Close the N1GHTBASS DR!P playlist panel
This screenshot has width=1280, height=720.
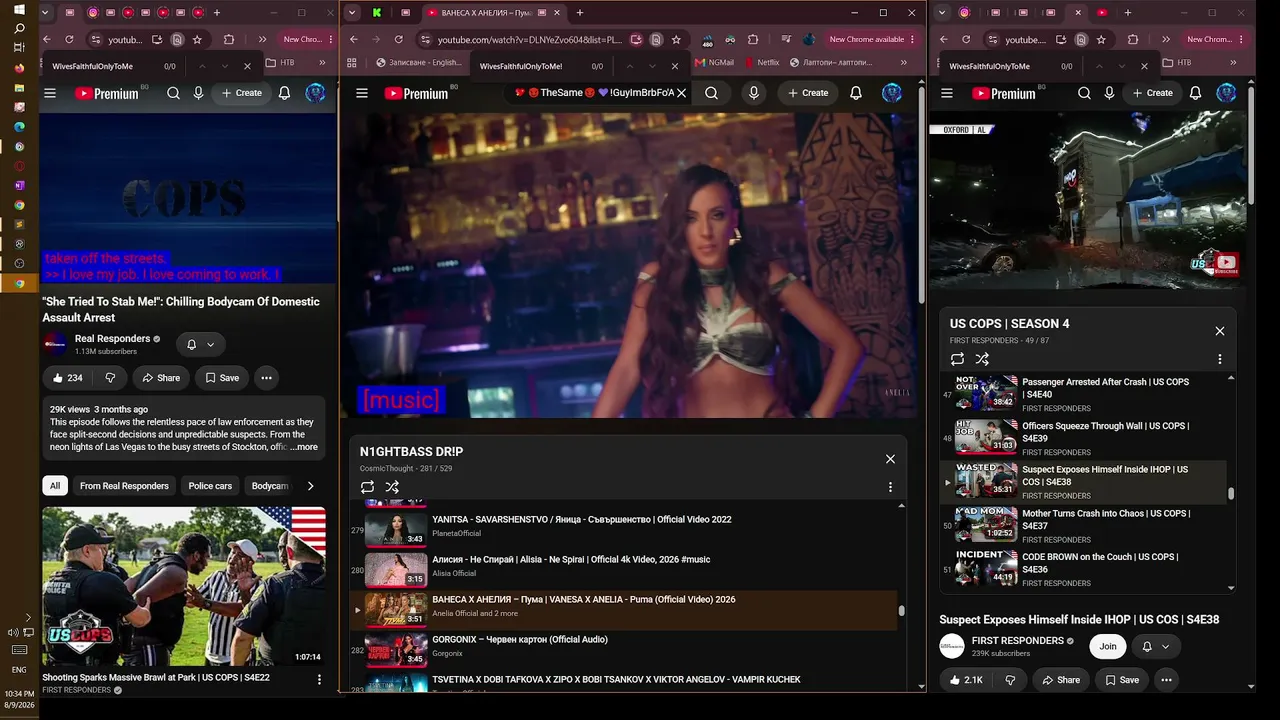(x=890, y=459)
